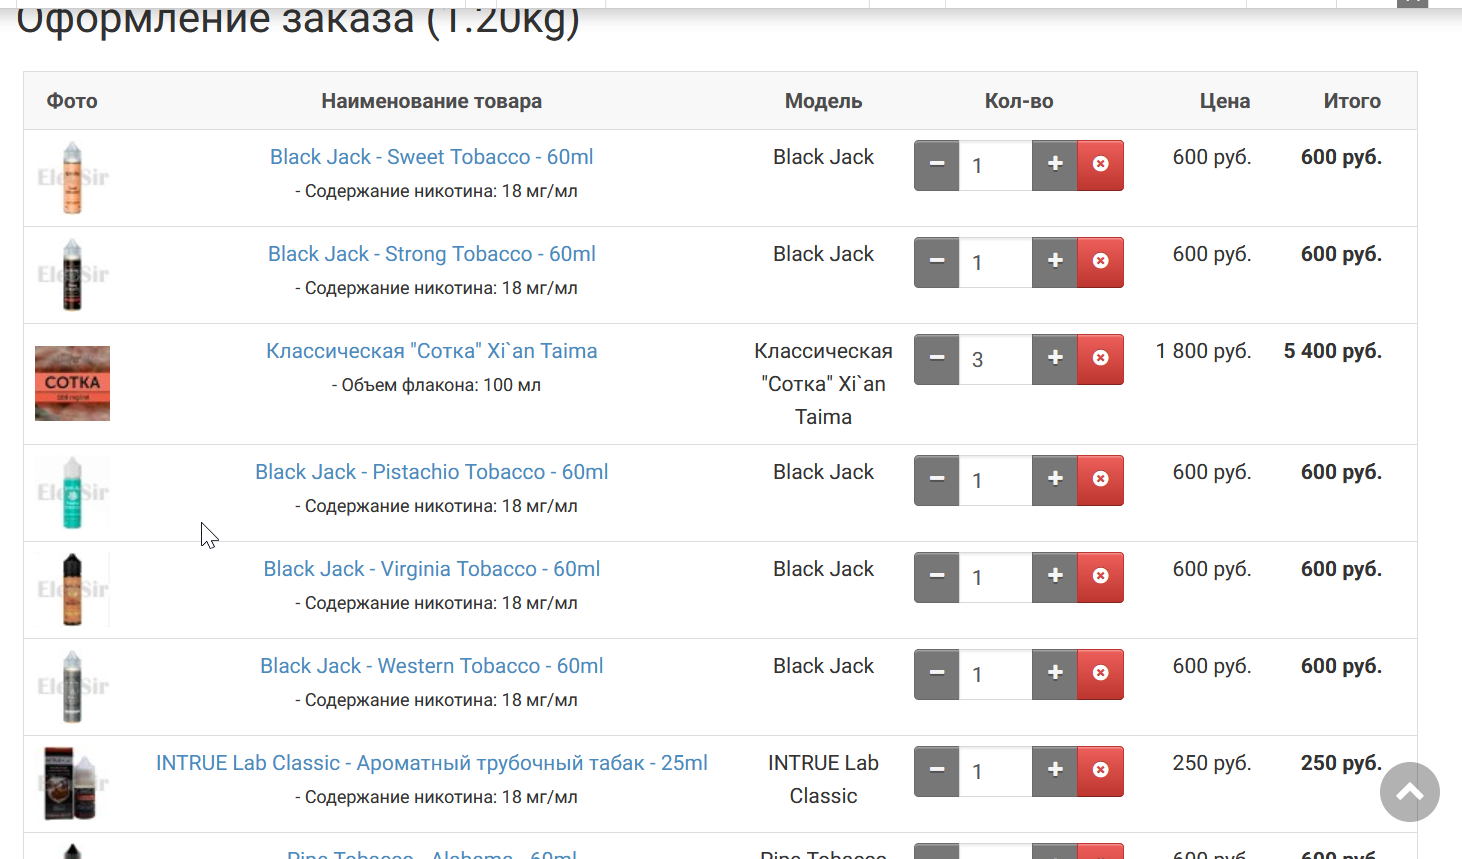
Task: View the Black Jack Western Tobacco product photo
Action: point(72,687)
